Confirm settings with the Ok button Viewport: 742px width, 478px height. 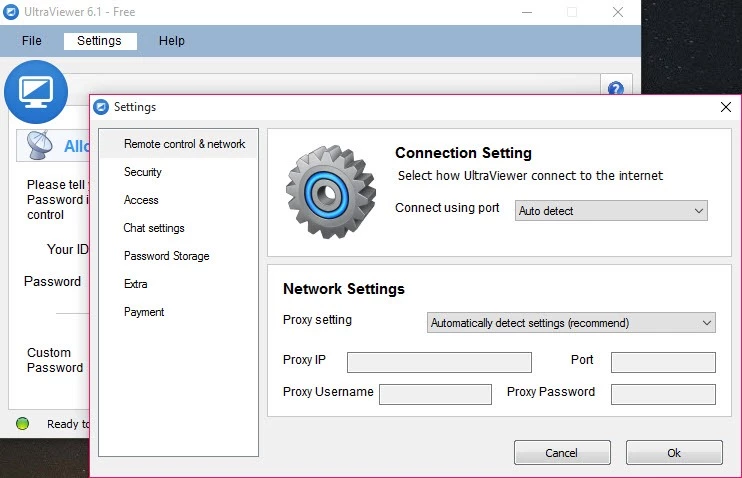(674, 453)
